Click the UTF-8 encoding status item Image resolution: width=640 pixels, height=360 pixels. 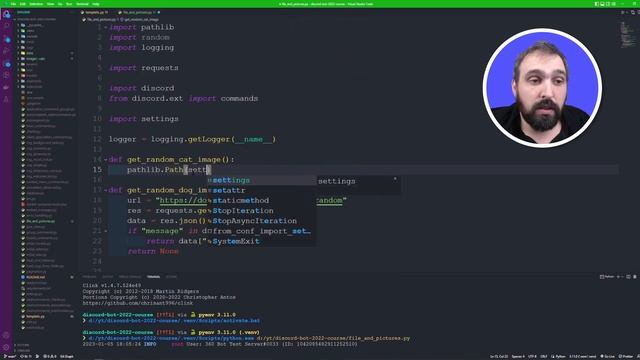tap(532, 356)
